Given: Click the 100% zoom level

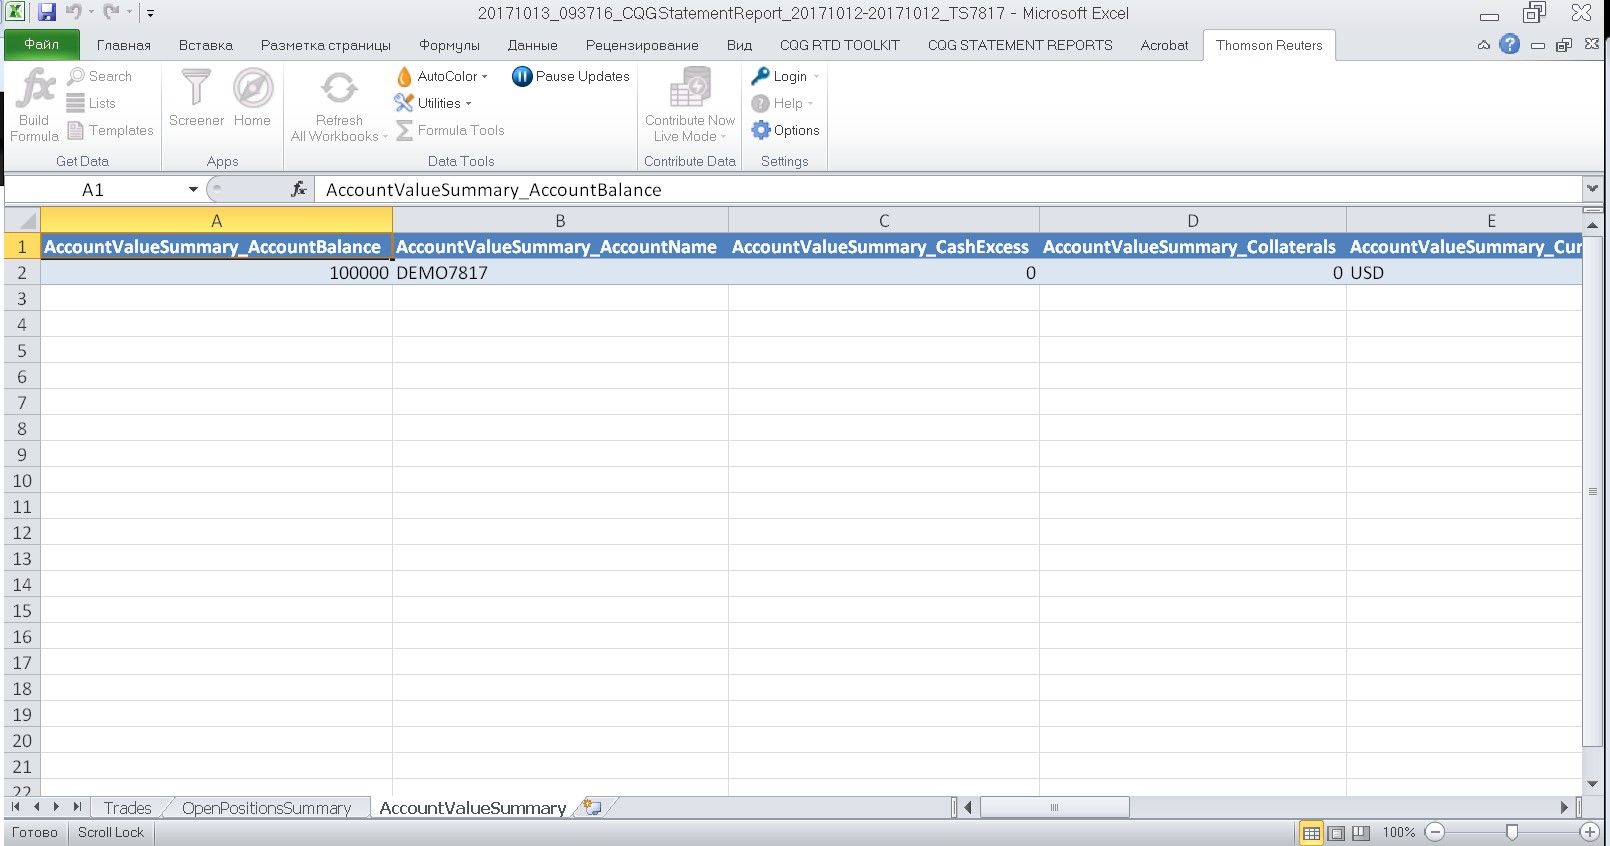Looking at the screenshot, I should (x=1398, y=832).
